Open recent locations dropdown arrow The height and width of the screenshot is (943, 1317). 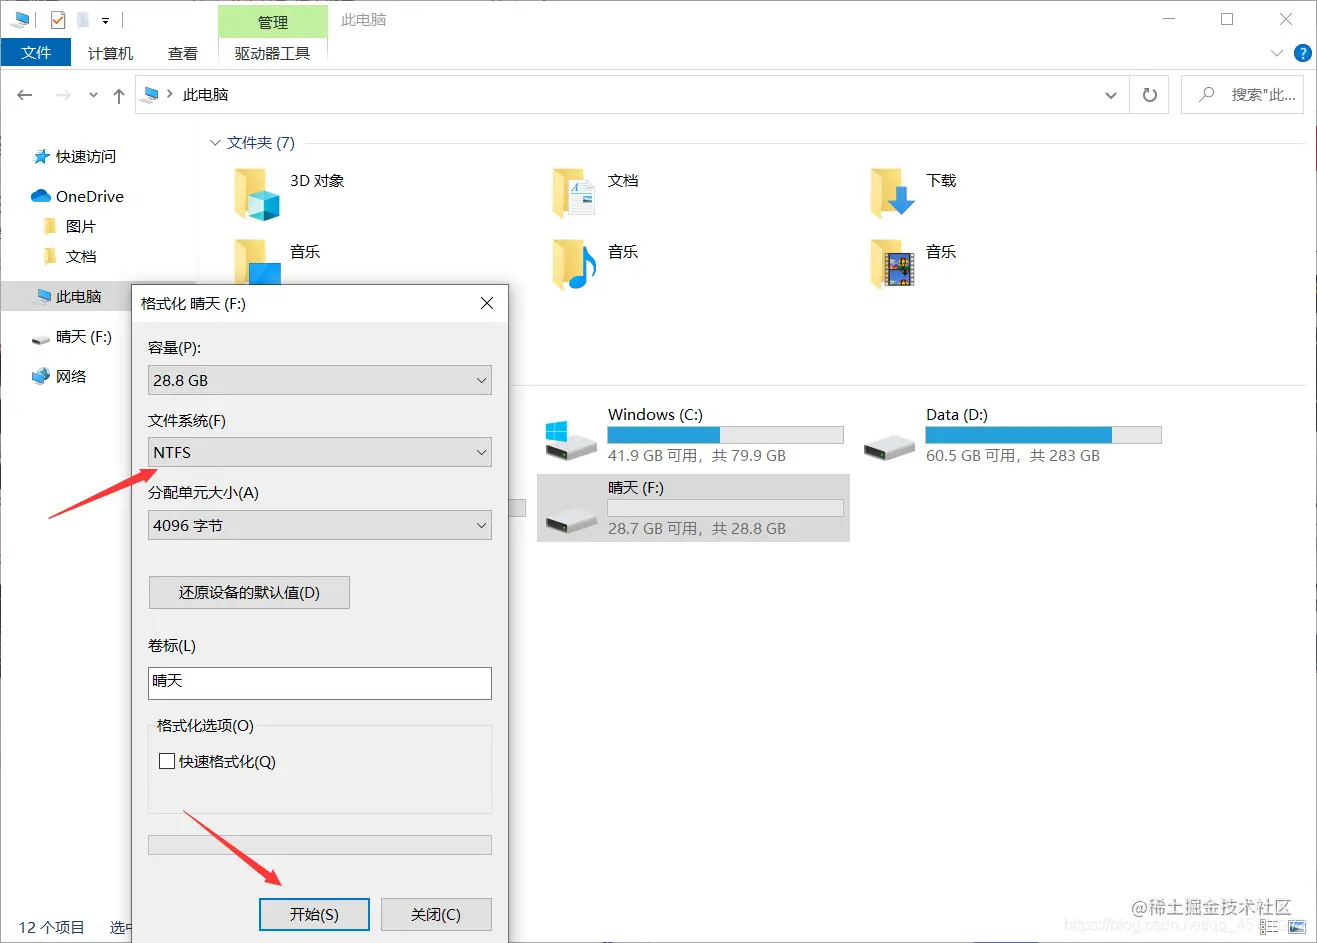point(93,95)
